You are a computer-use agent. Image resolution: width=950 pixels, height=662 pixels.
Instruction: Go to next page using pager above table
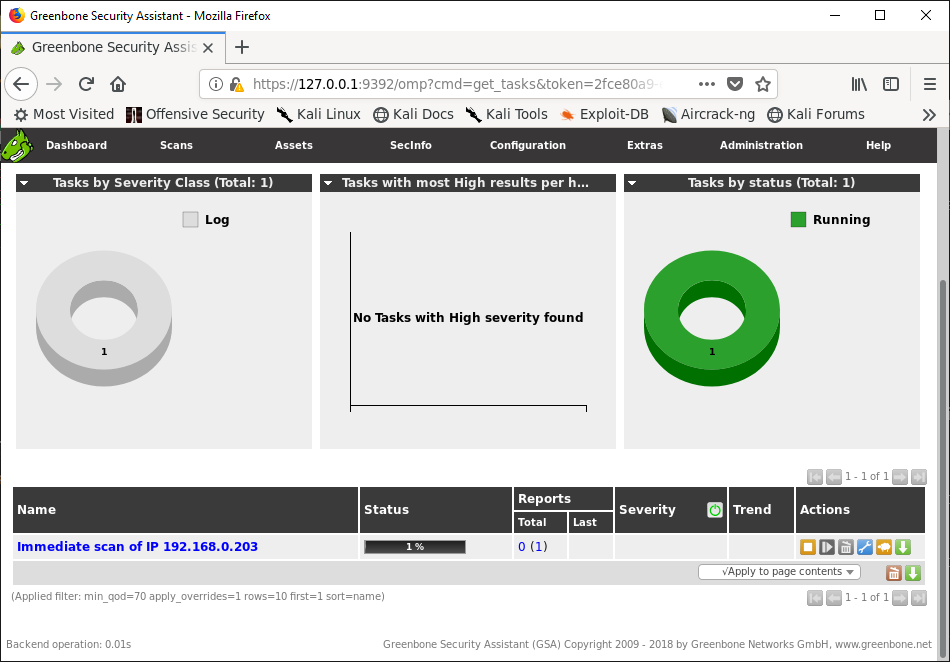coord(900,477)
